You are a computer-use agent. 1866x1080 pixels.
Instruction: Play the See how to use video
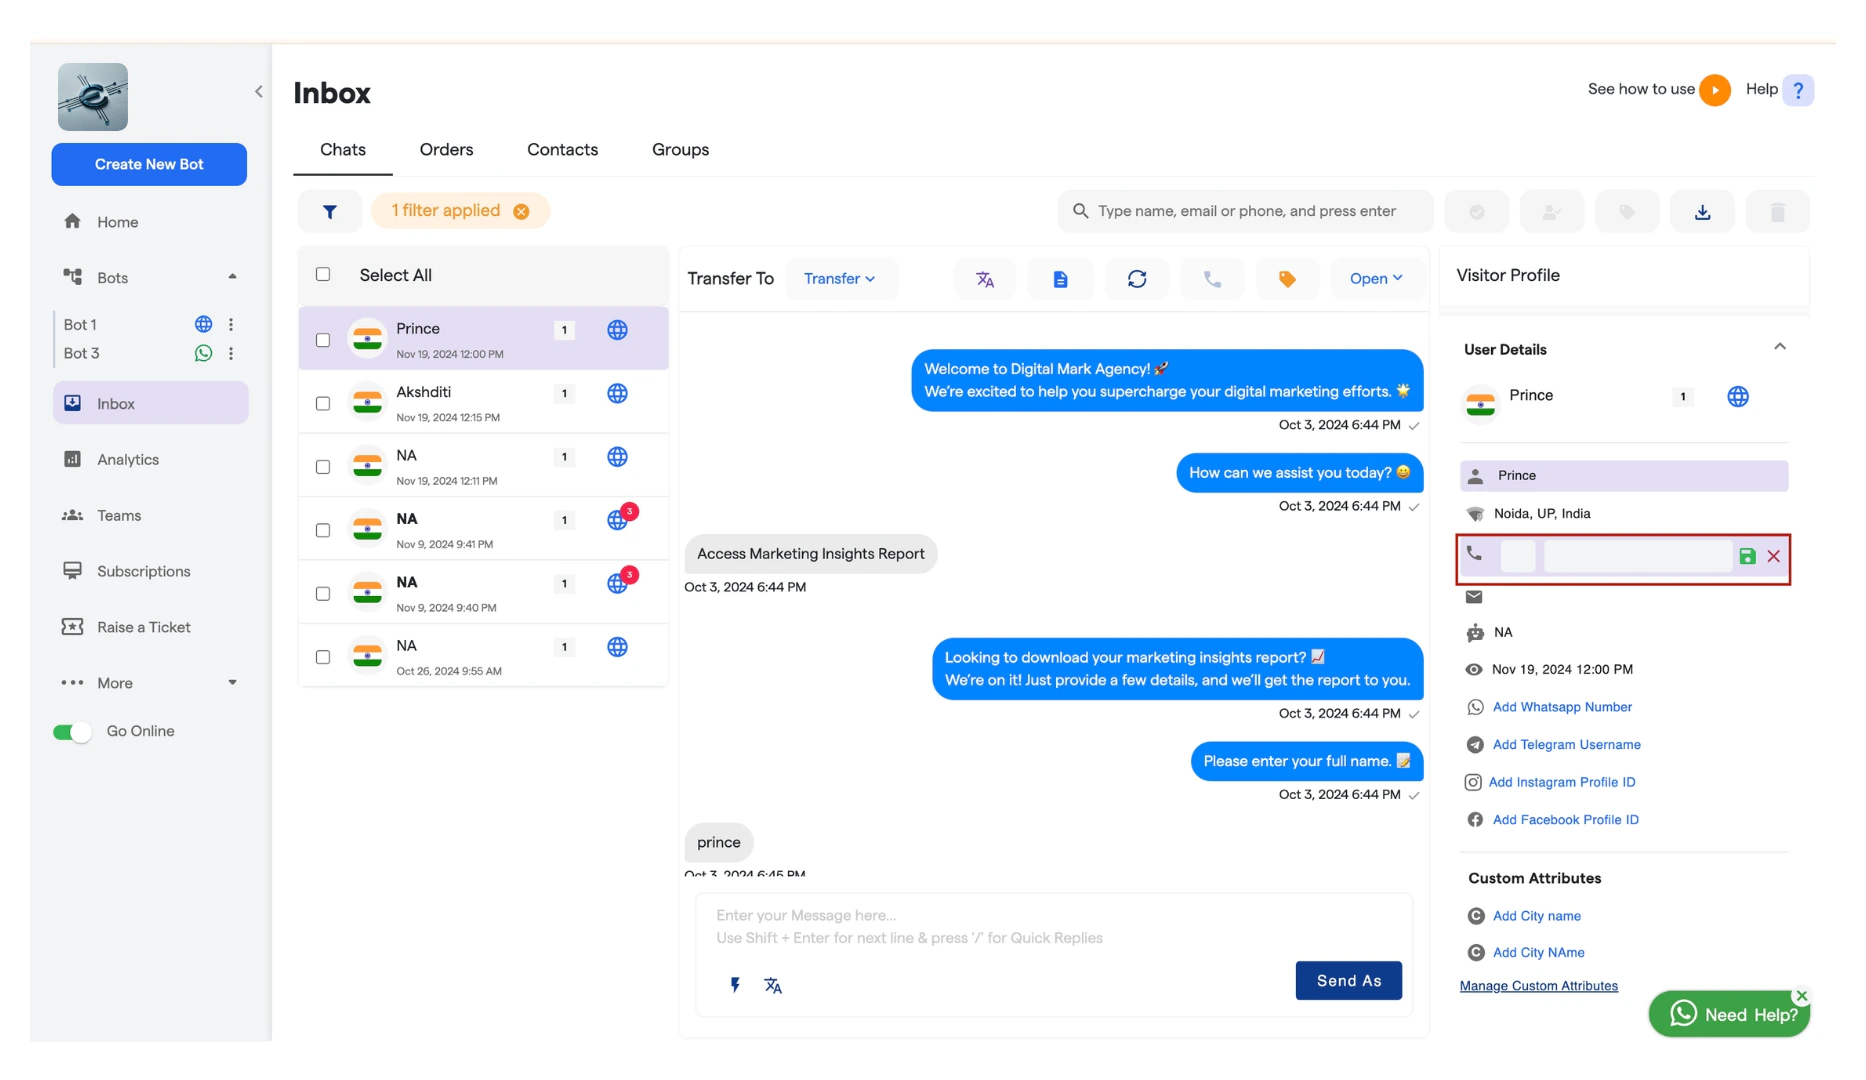pos(1715,90)
